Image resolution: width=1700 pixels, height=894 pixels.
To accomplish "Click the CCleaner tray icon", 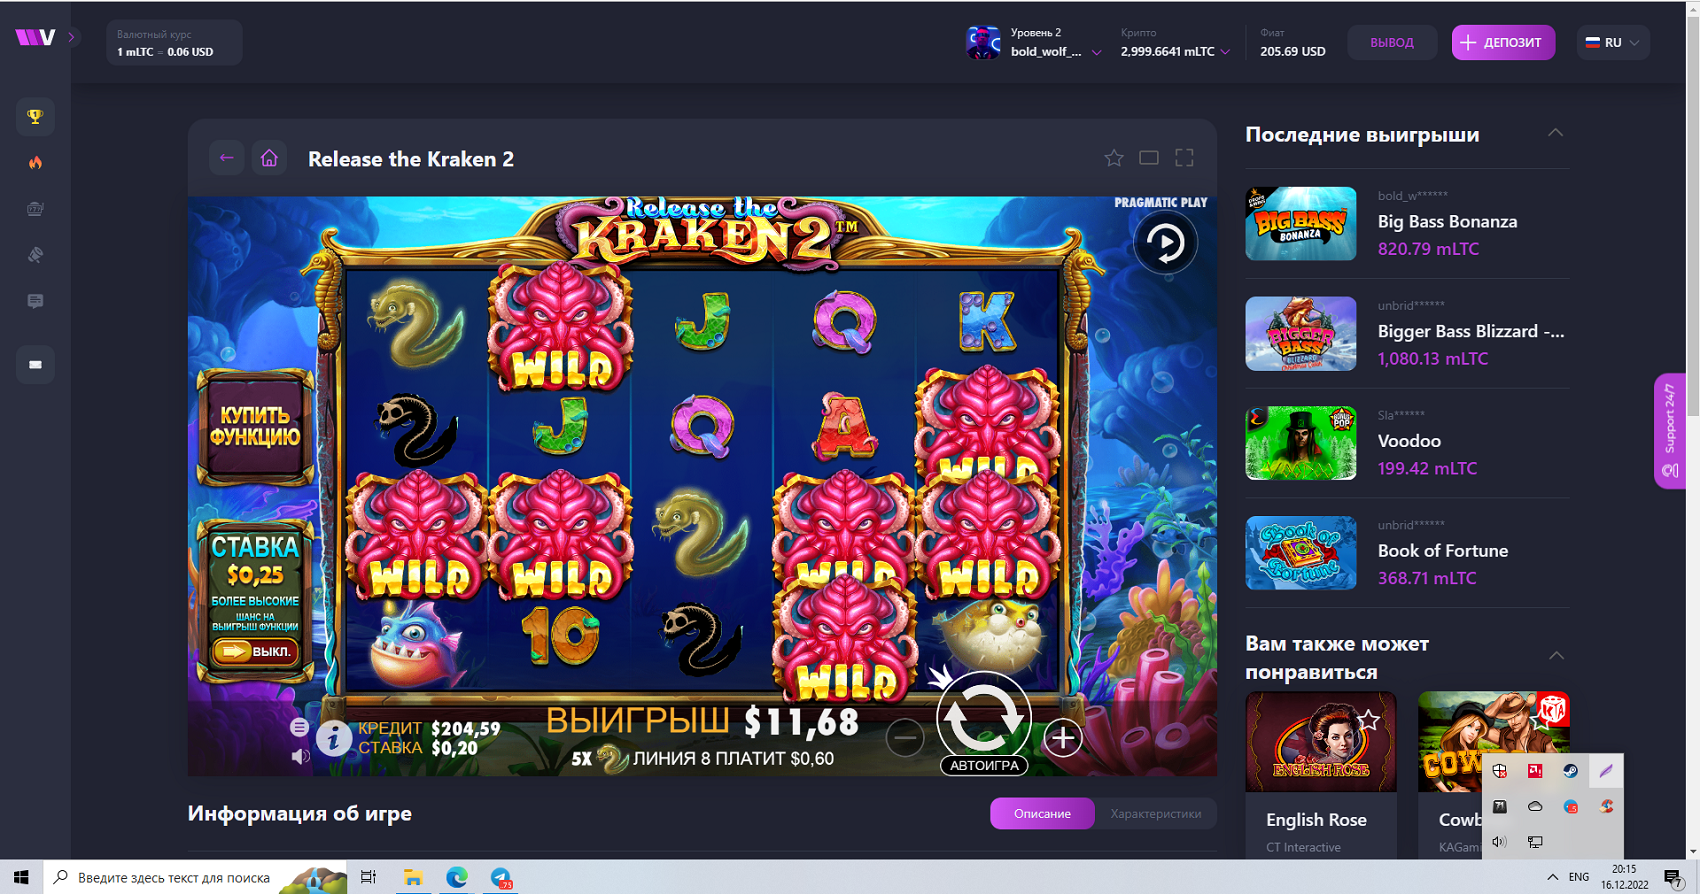I will click(1606, 807).
